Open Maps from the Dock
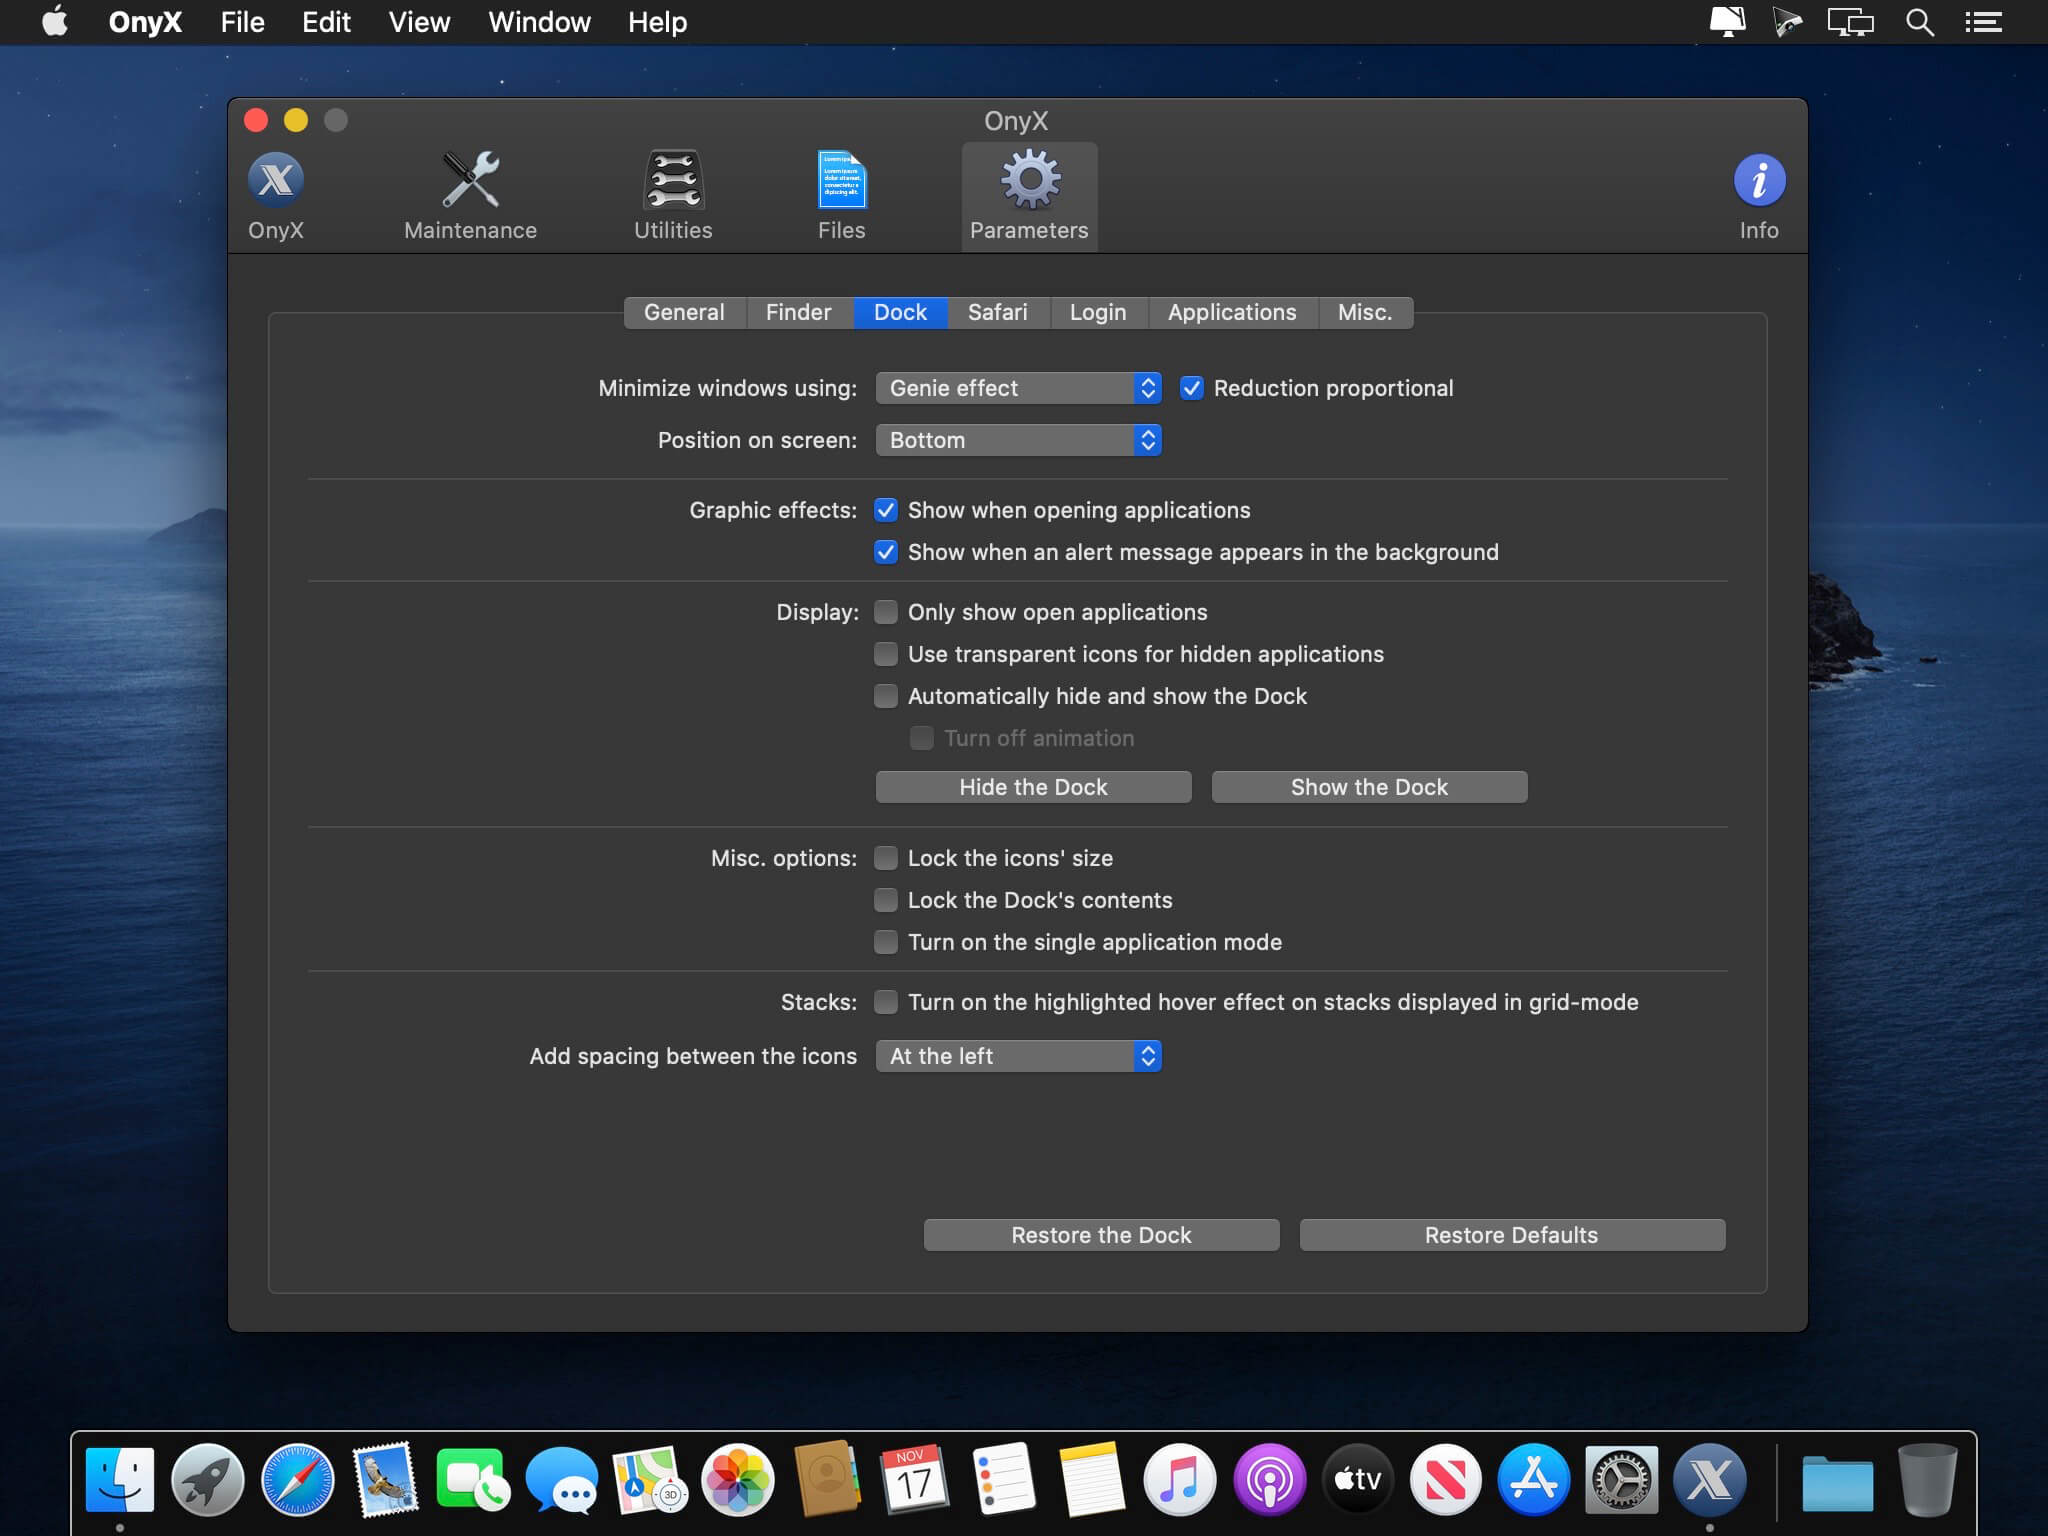This screenshot has width=2048, height=1536. [650, 1479]
